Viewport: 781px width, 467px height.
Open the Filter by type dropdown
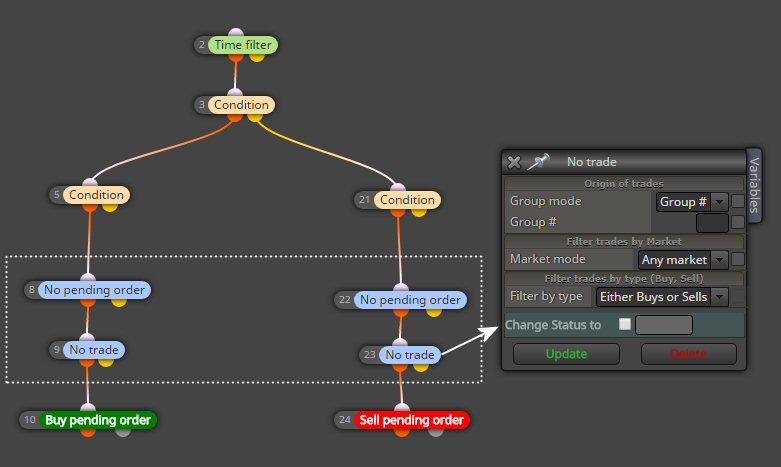pos(662,297)
